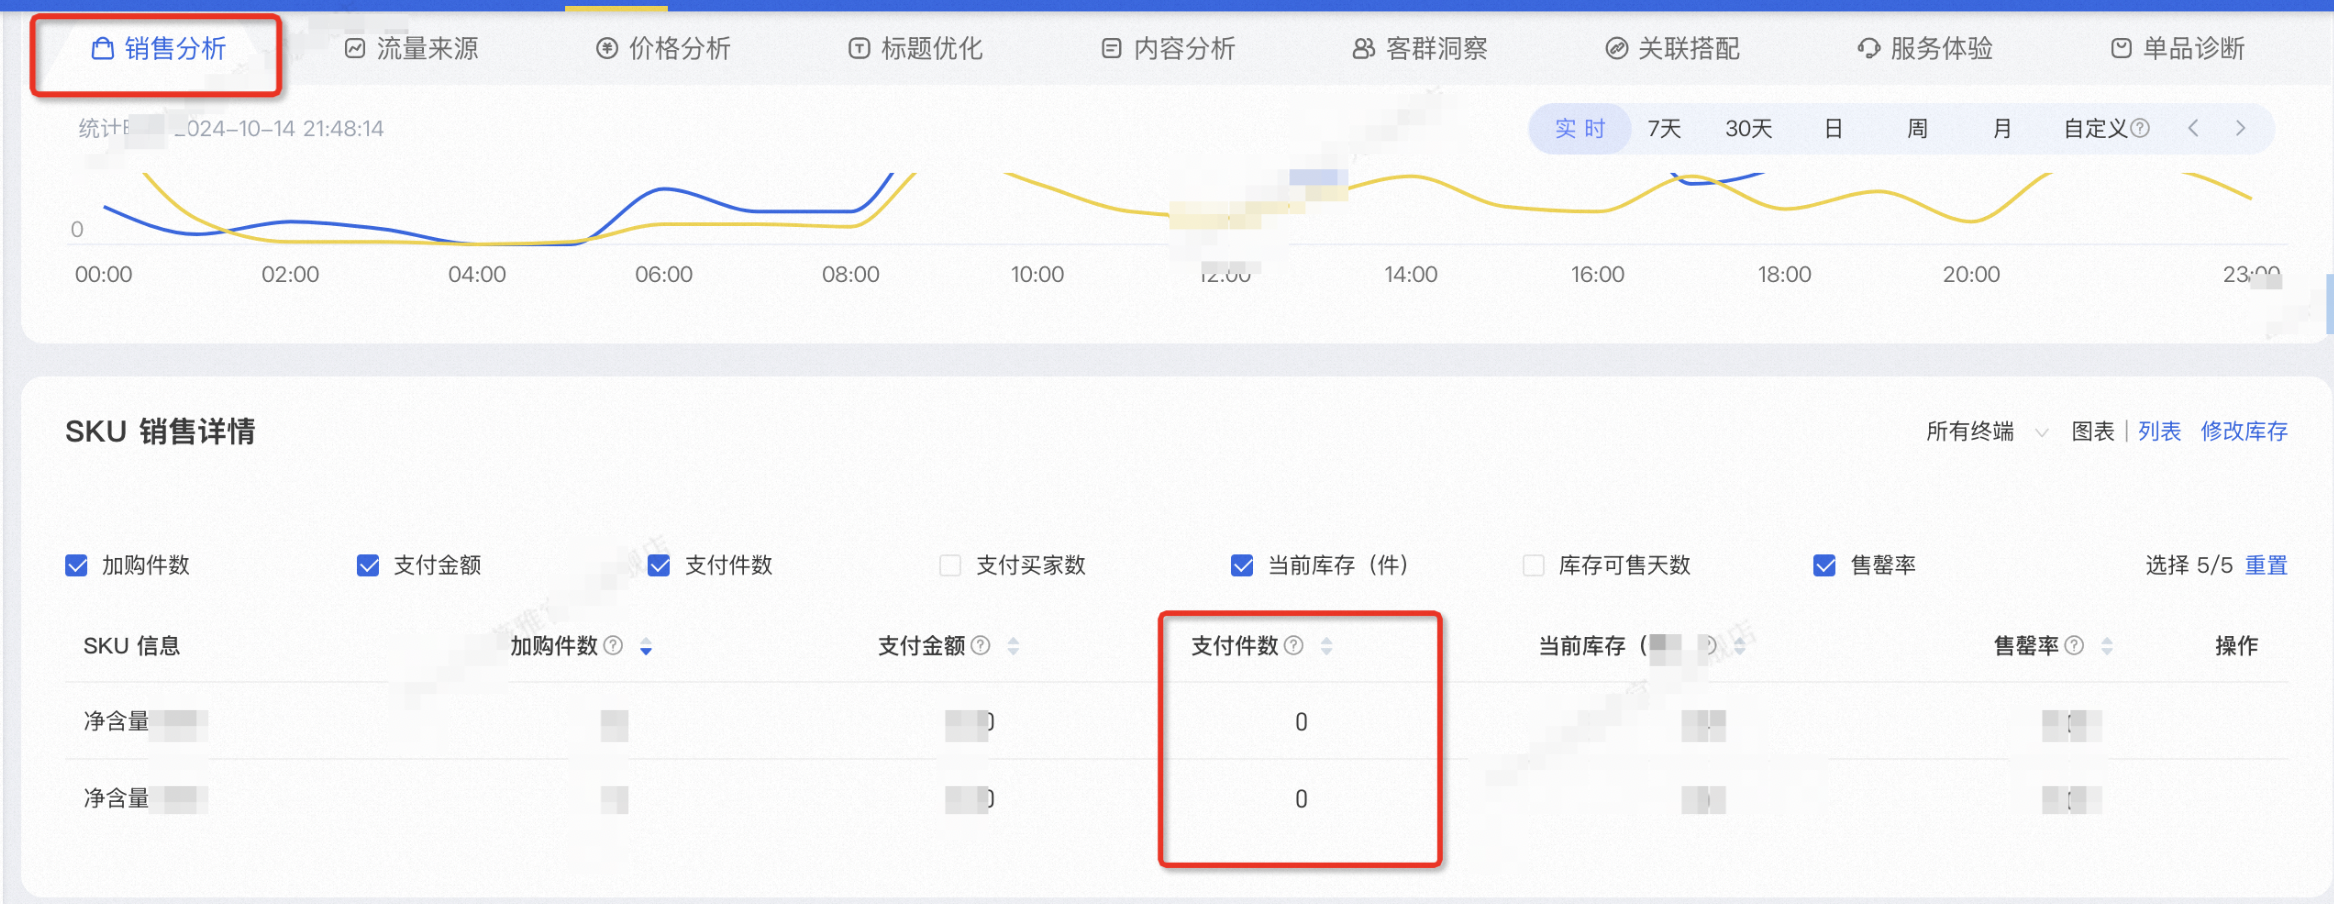Go to the 单品诊断 tab
Image resolution: width=2334 pixels, height=904 pixels.
click(x=2177, y=49)
